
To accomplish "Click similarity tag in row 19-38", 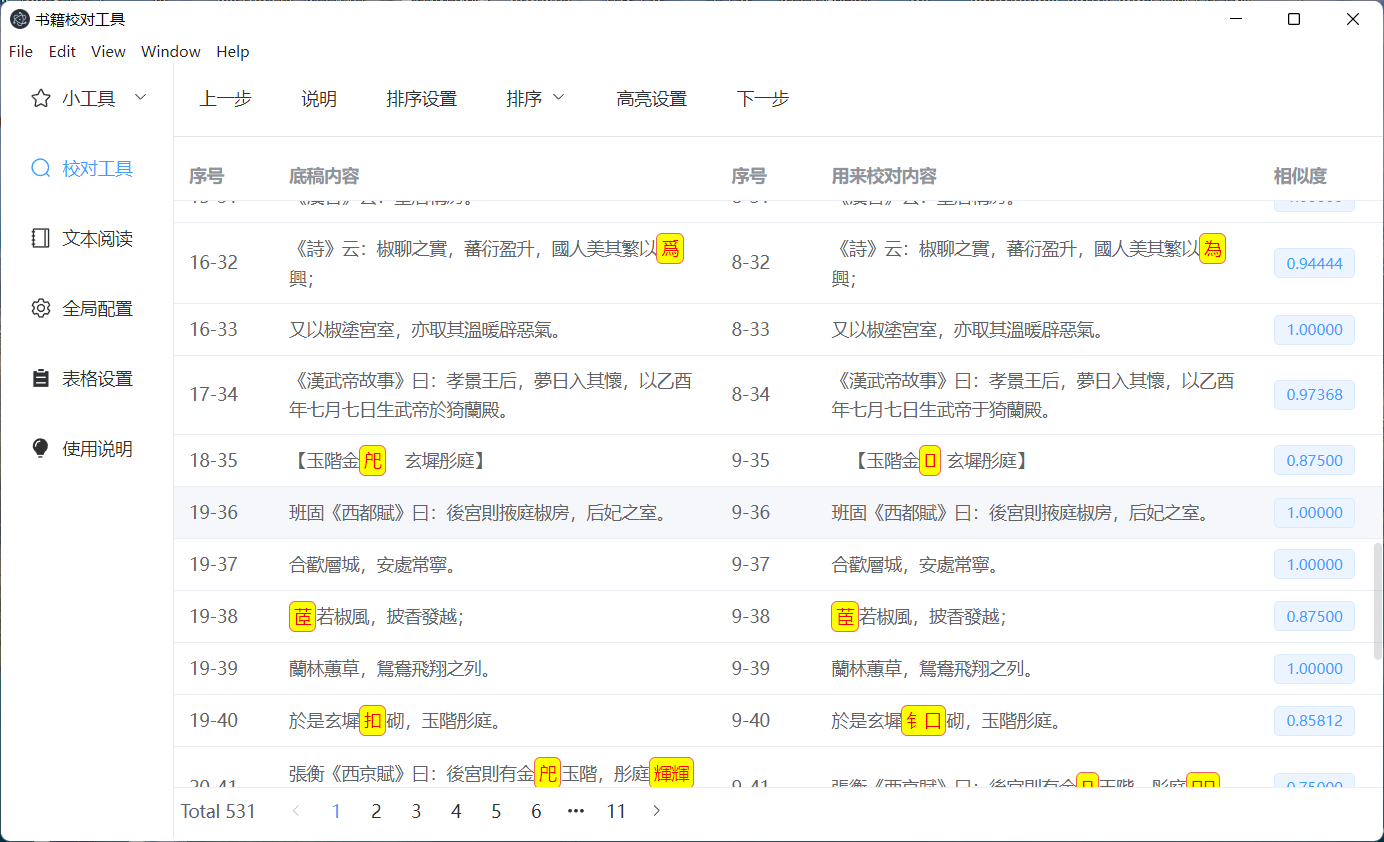I will (1314, 616).
